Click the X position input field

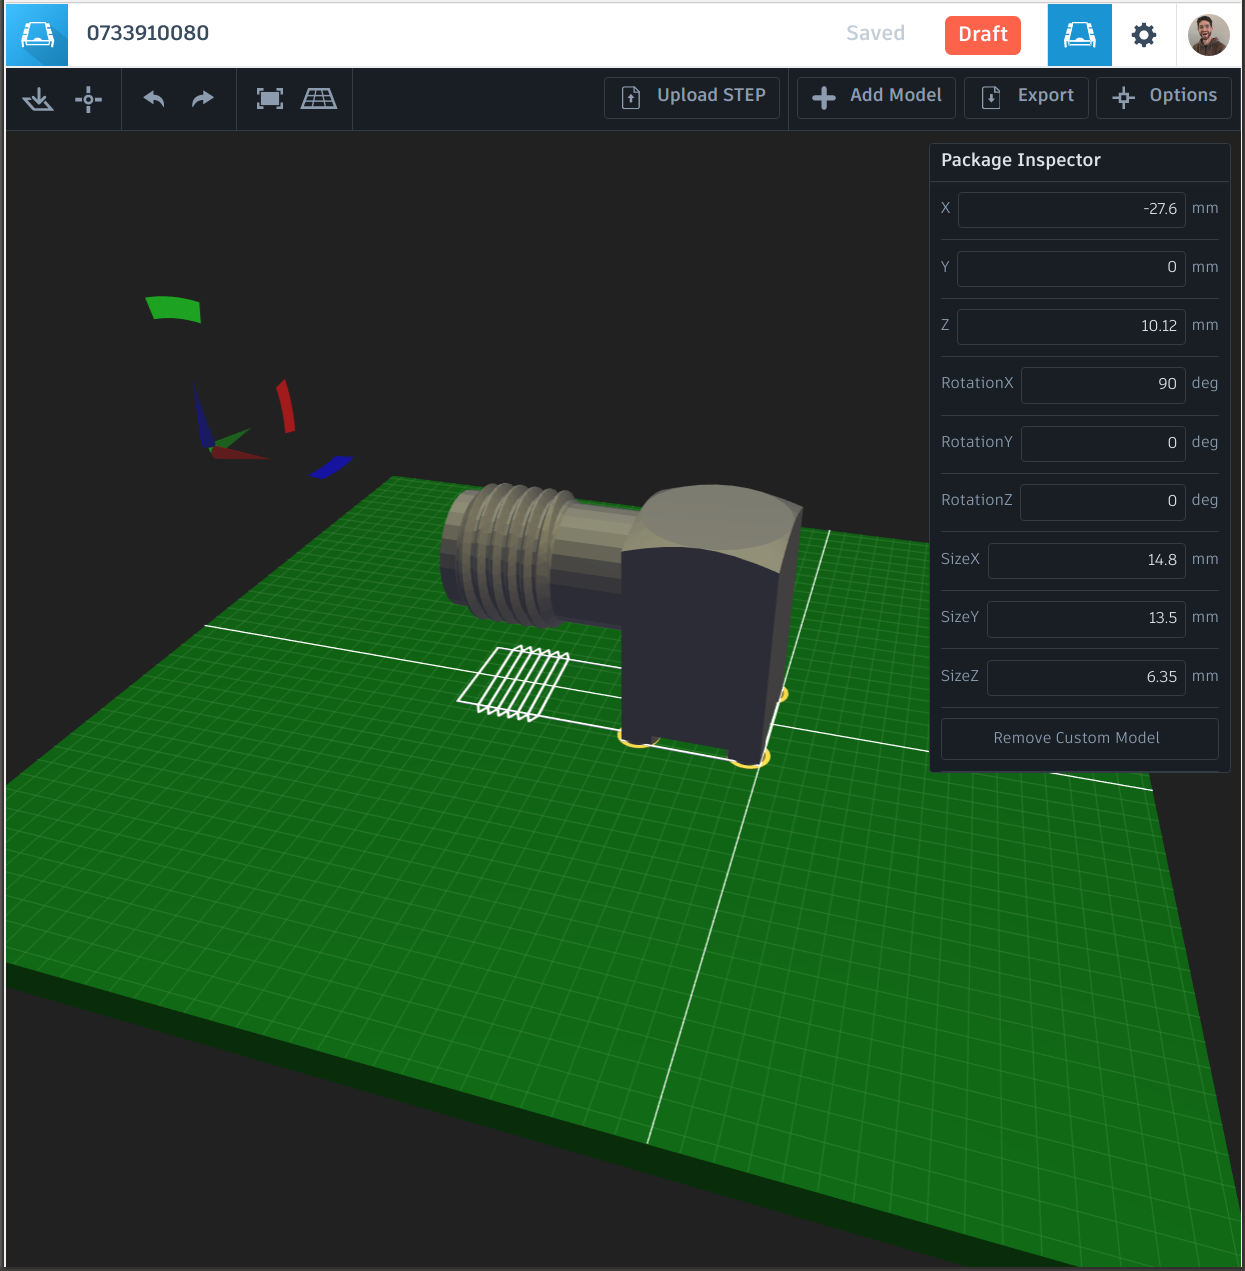(1070, 209)
